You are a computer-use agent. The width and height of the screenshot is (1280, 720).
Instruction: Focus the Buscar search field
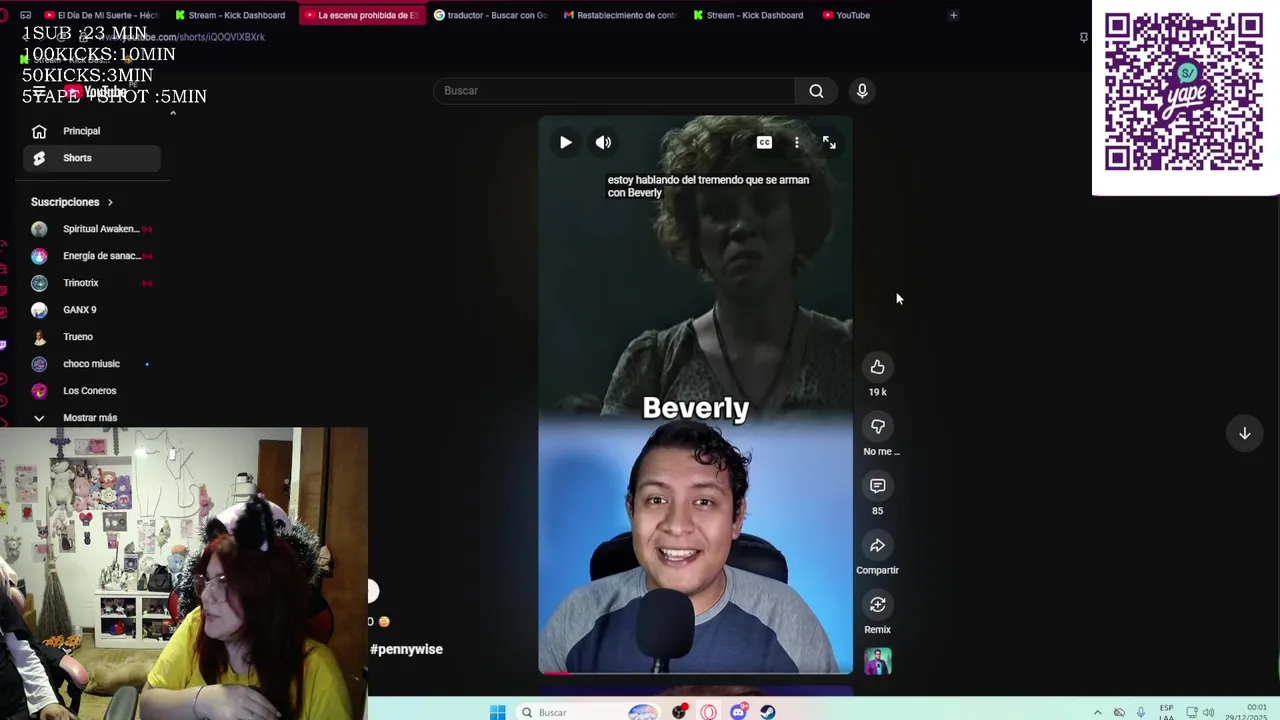(x=615, y=91)
